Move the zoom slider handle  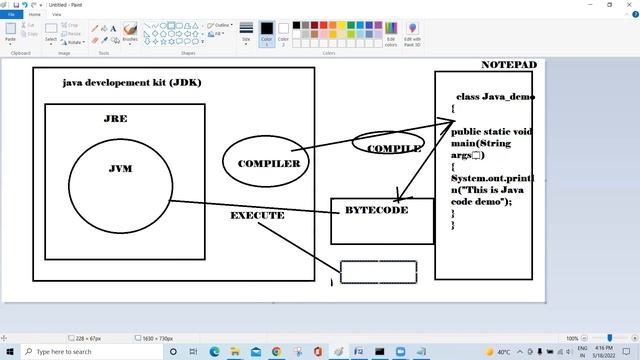tap(610, 338)
